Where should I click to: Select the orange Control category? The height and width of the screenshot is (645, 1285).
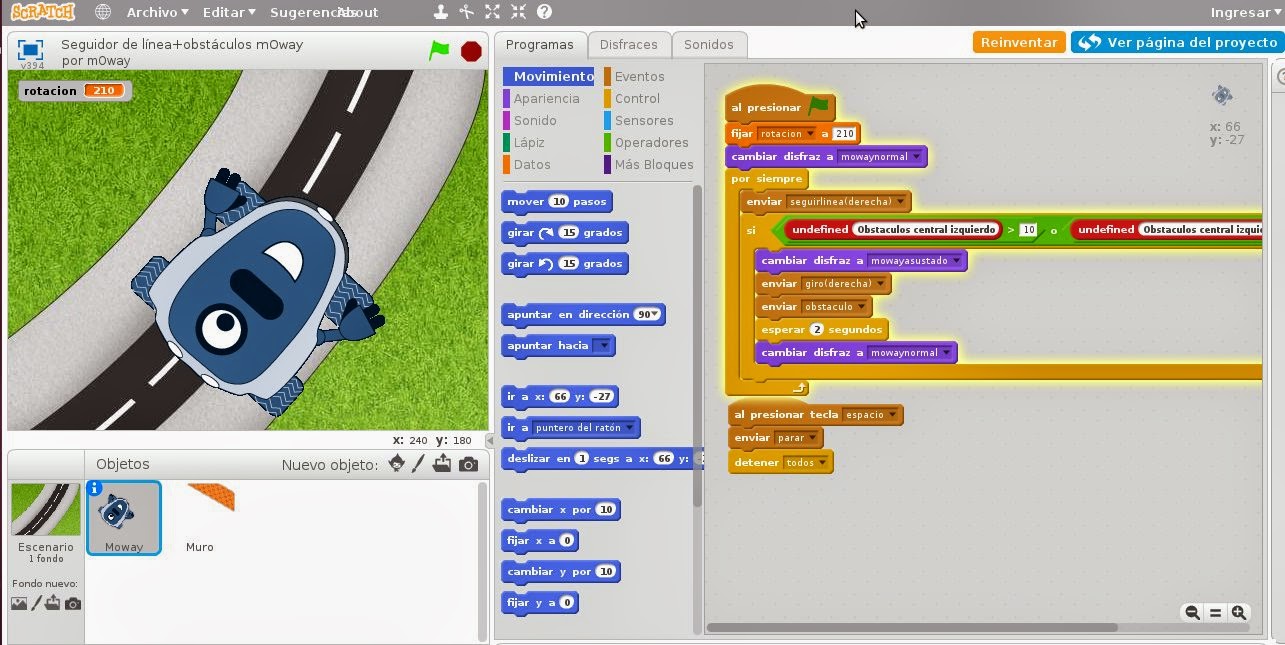coord(640,98)
